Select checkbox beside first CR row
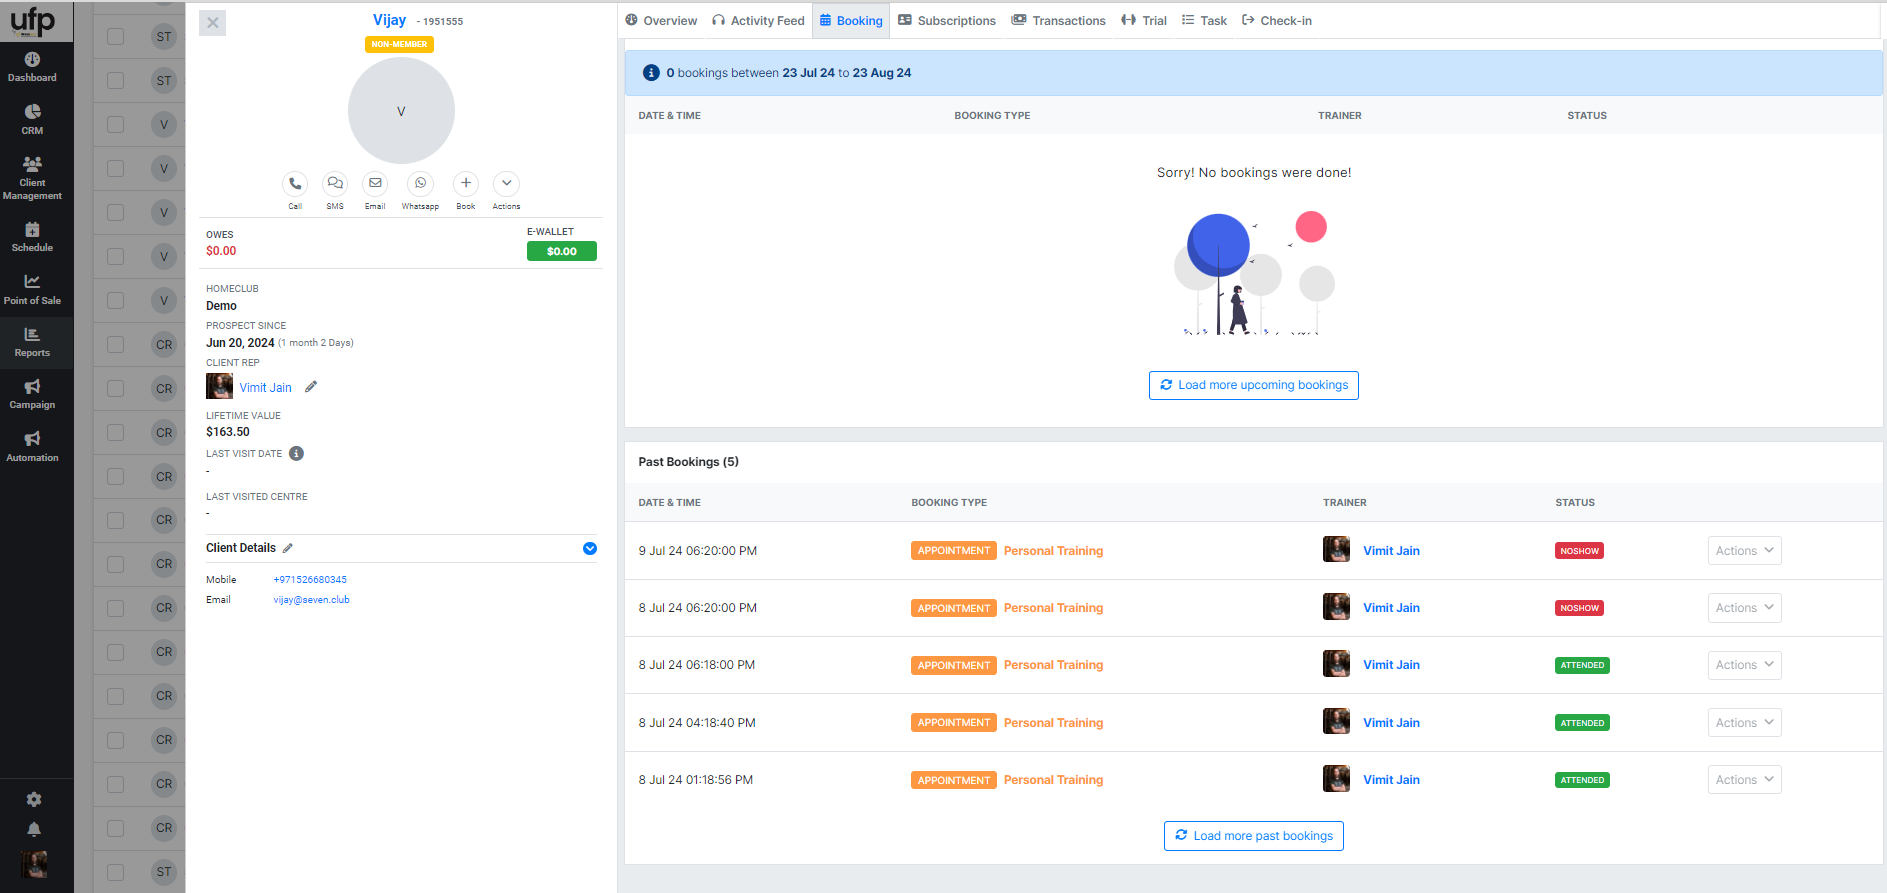This screenshot has height=893, width=1887. 116,345
